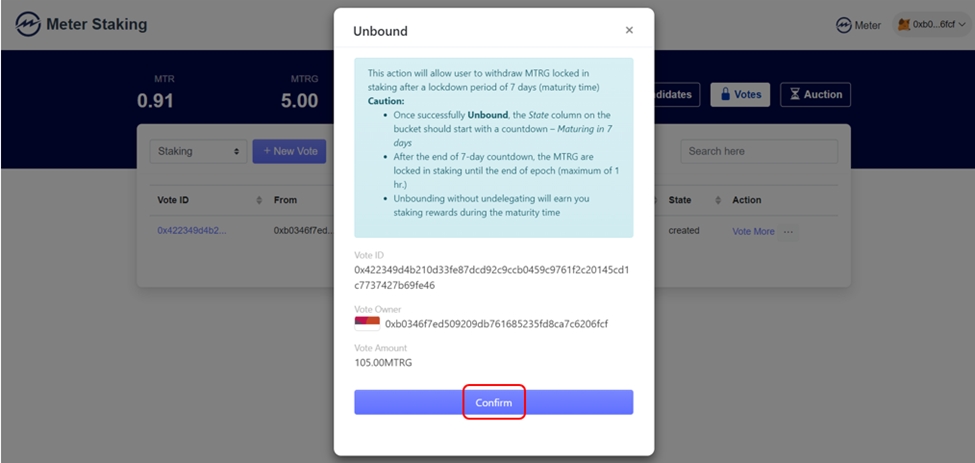Open the Auction tab
The width and height of the screenshot is (975, 463).
[x=815, y=95]
